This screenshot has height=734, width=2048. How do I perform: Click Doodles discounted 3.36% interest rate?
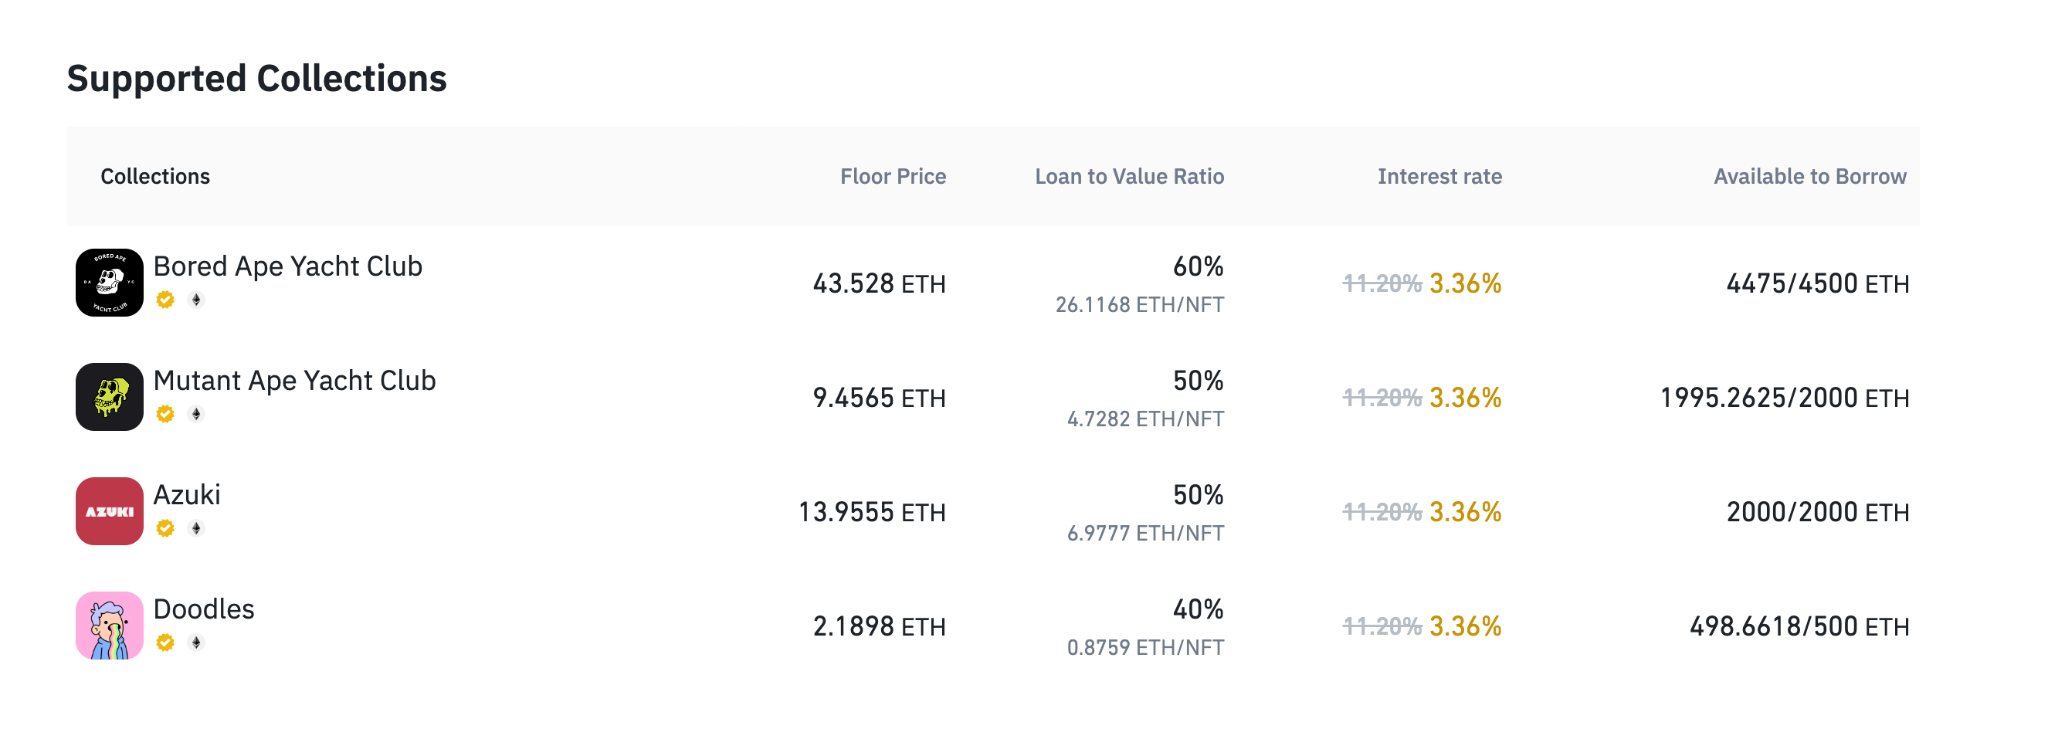[x=1465, y=626]
